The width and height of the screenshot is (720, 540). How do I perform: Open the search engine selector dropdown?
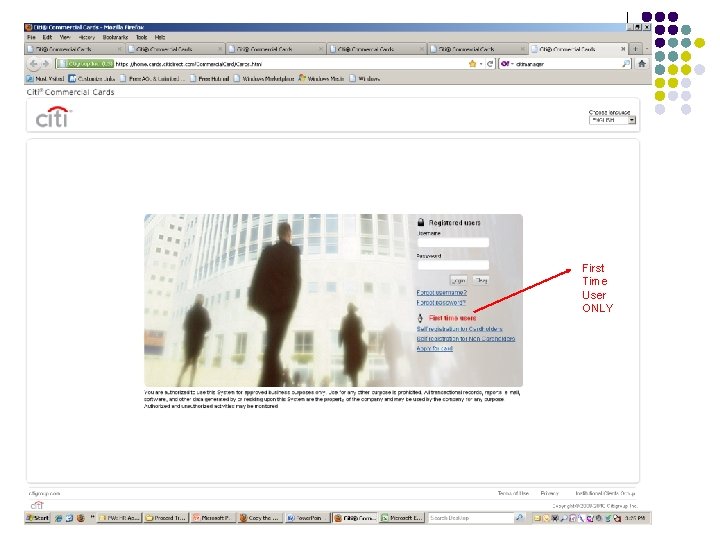click(507, 64)
